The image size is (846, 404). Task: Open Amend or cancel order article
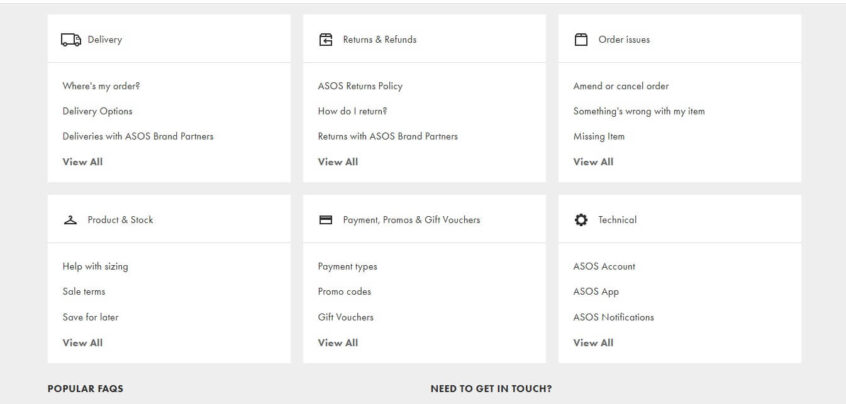(x=621, y=86)
